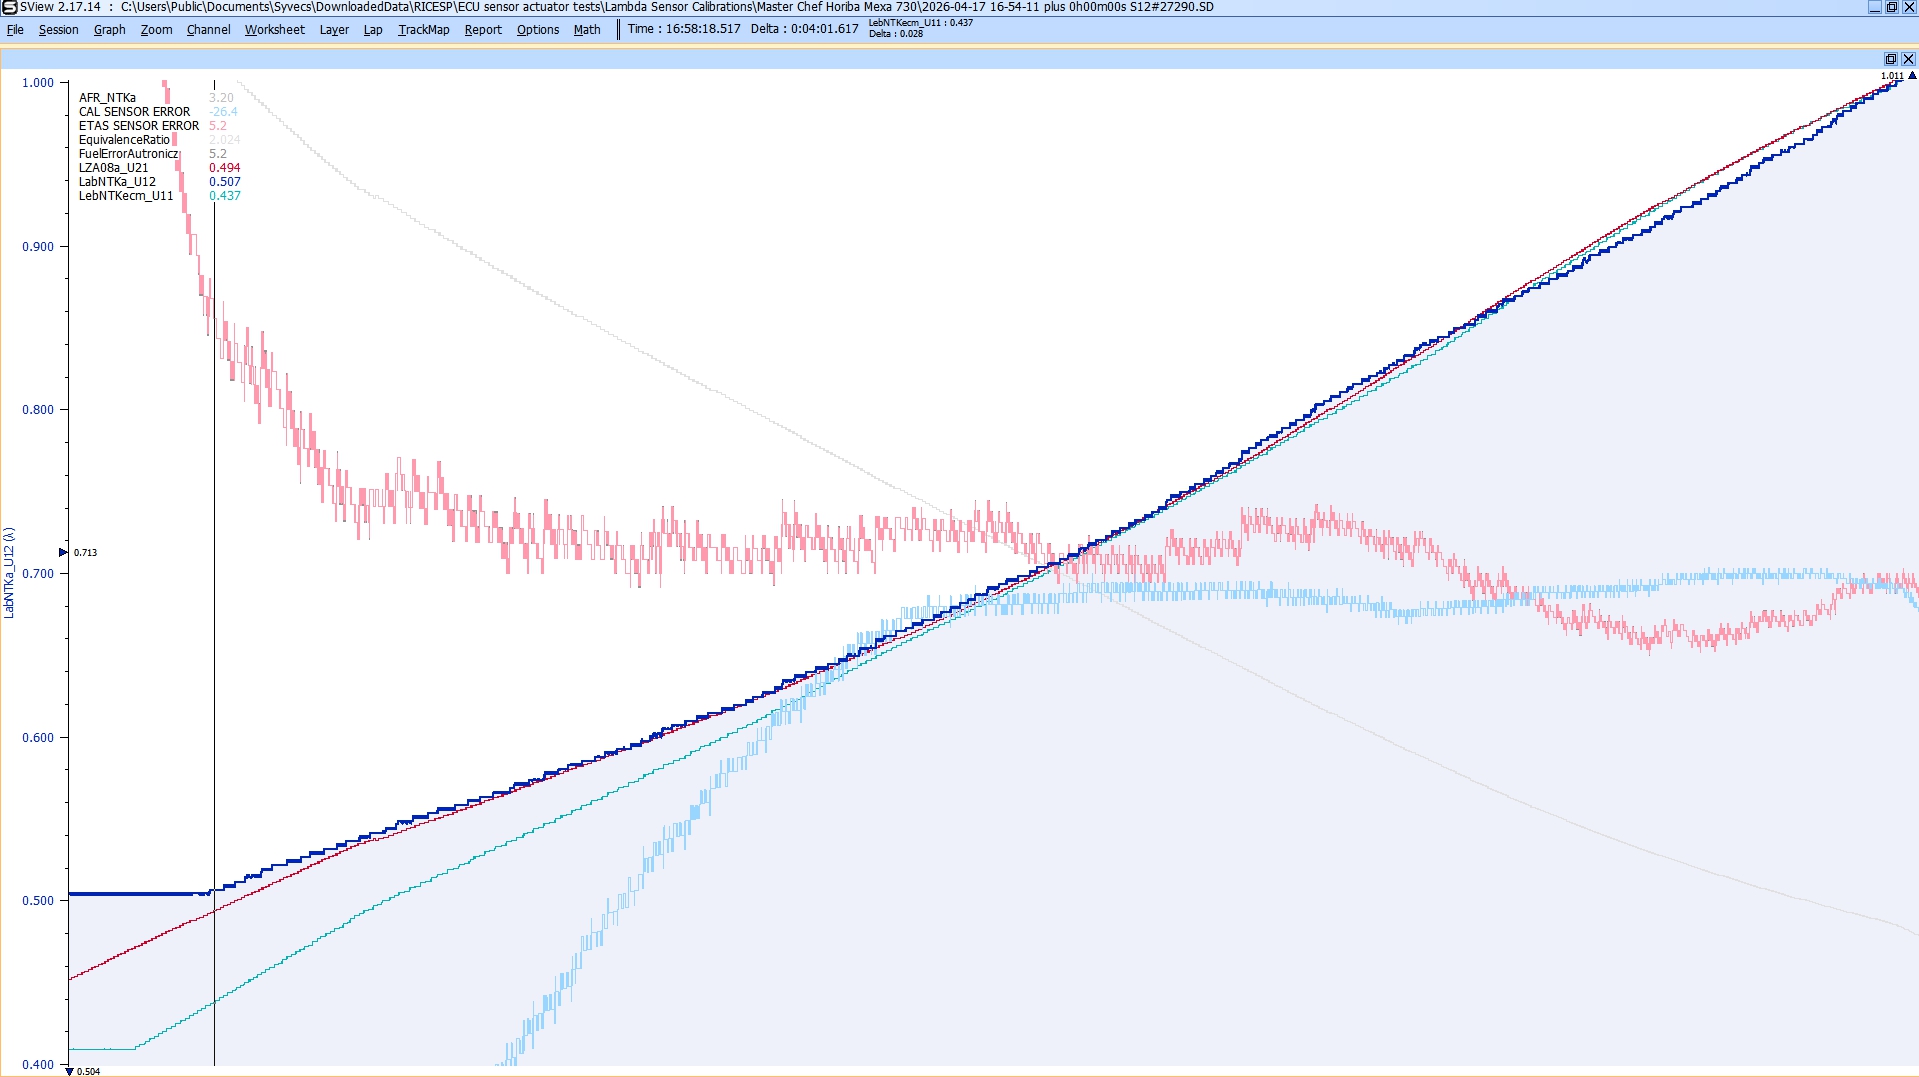Click the right-arrow cursor marker at 0.713
This screenshot has height=1077, width=1919.
point(63,552)
